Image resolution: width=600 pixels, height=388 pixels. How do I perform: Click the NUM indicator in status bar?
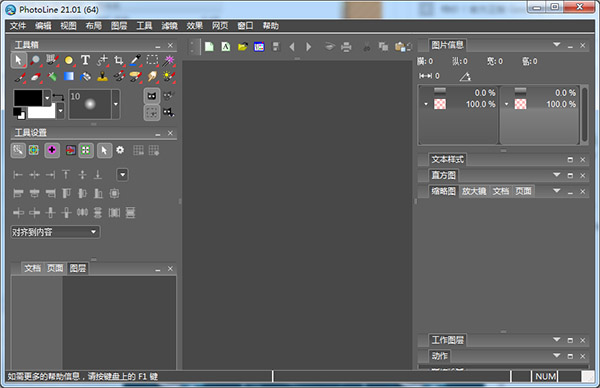545,377
